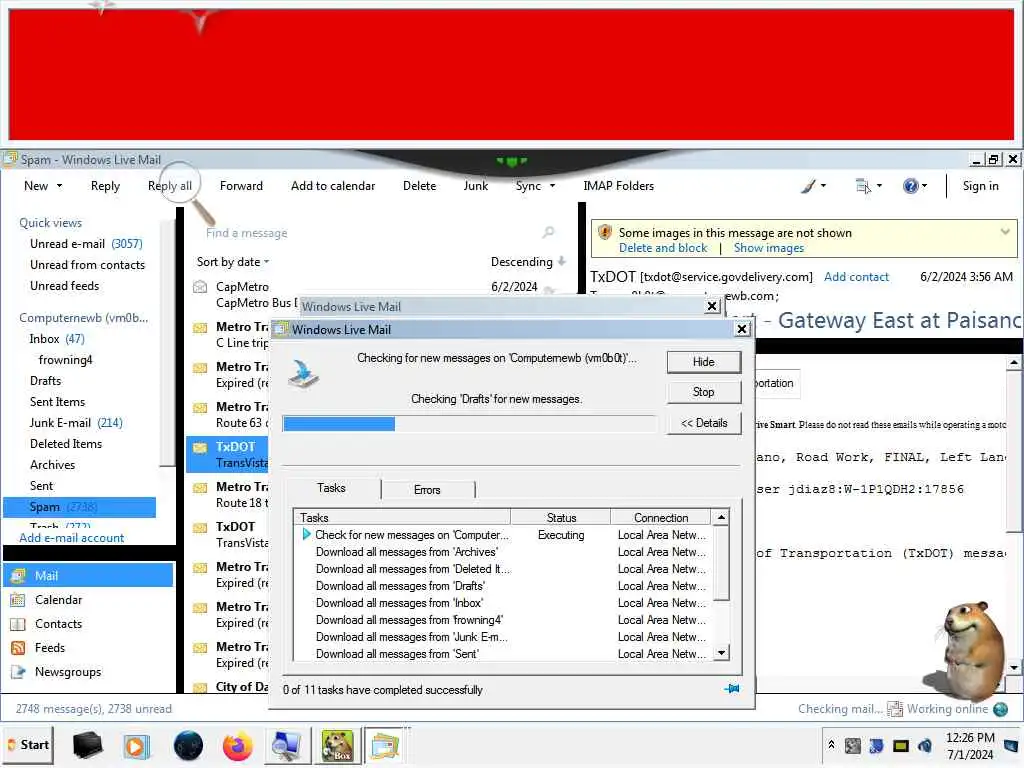The image size is (1024, 768).
Task: Click the Show images link
Action: click(769, 248)
